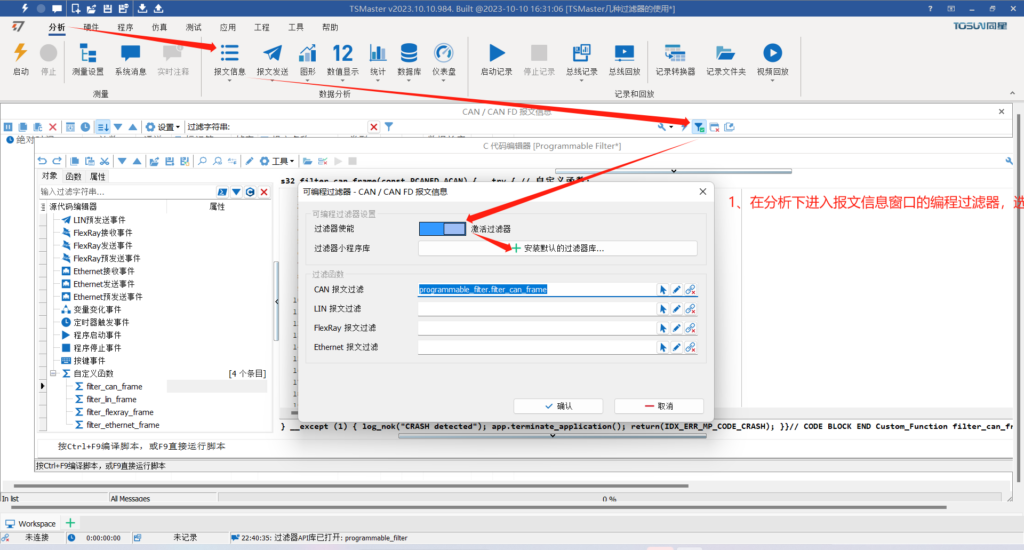1024x550 pixels.
Task: Click the 报文发送 paper plane icon
Action: 272,58
